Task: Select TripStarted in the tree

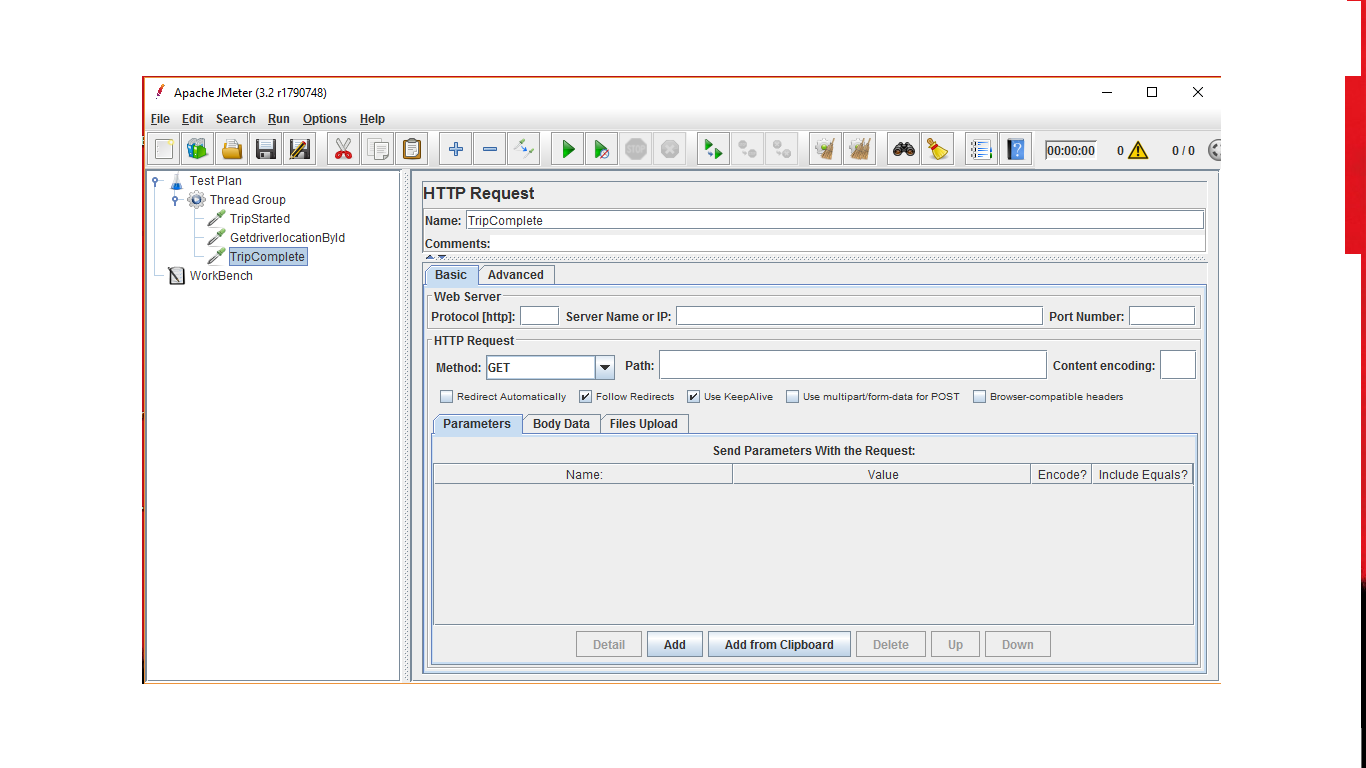Action: (260, 219)
